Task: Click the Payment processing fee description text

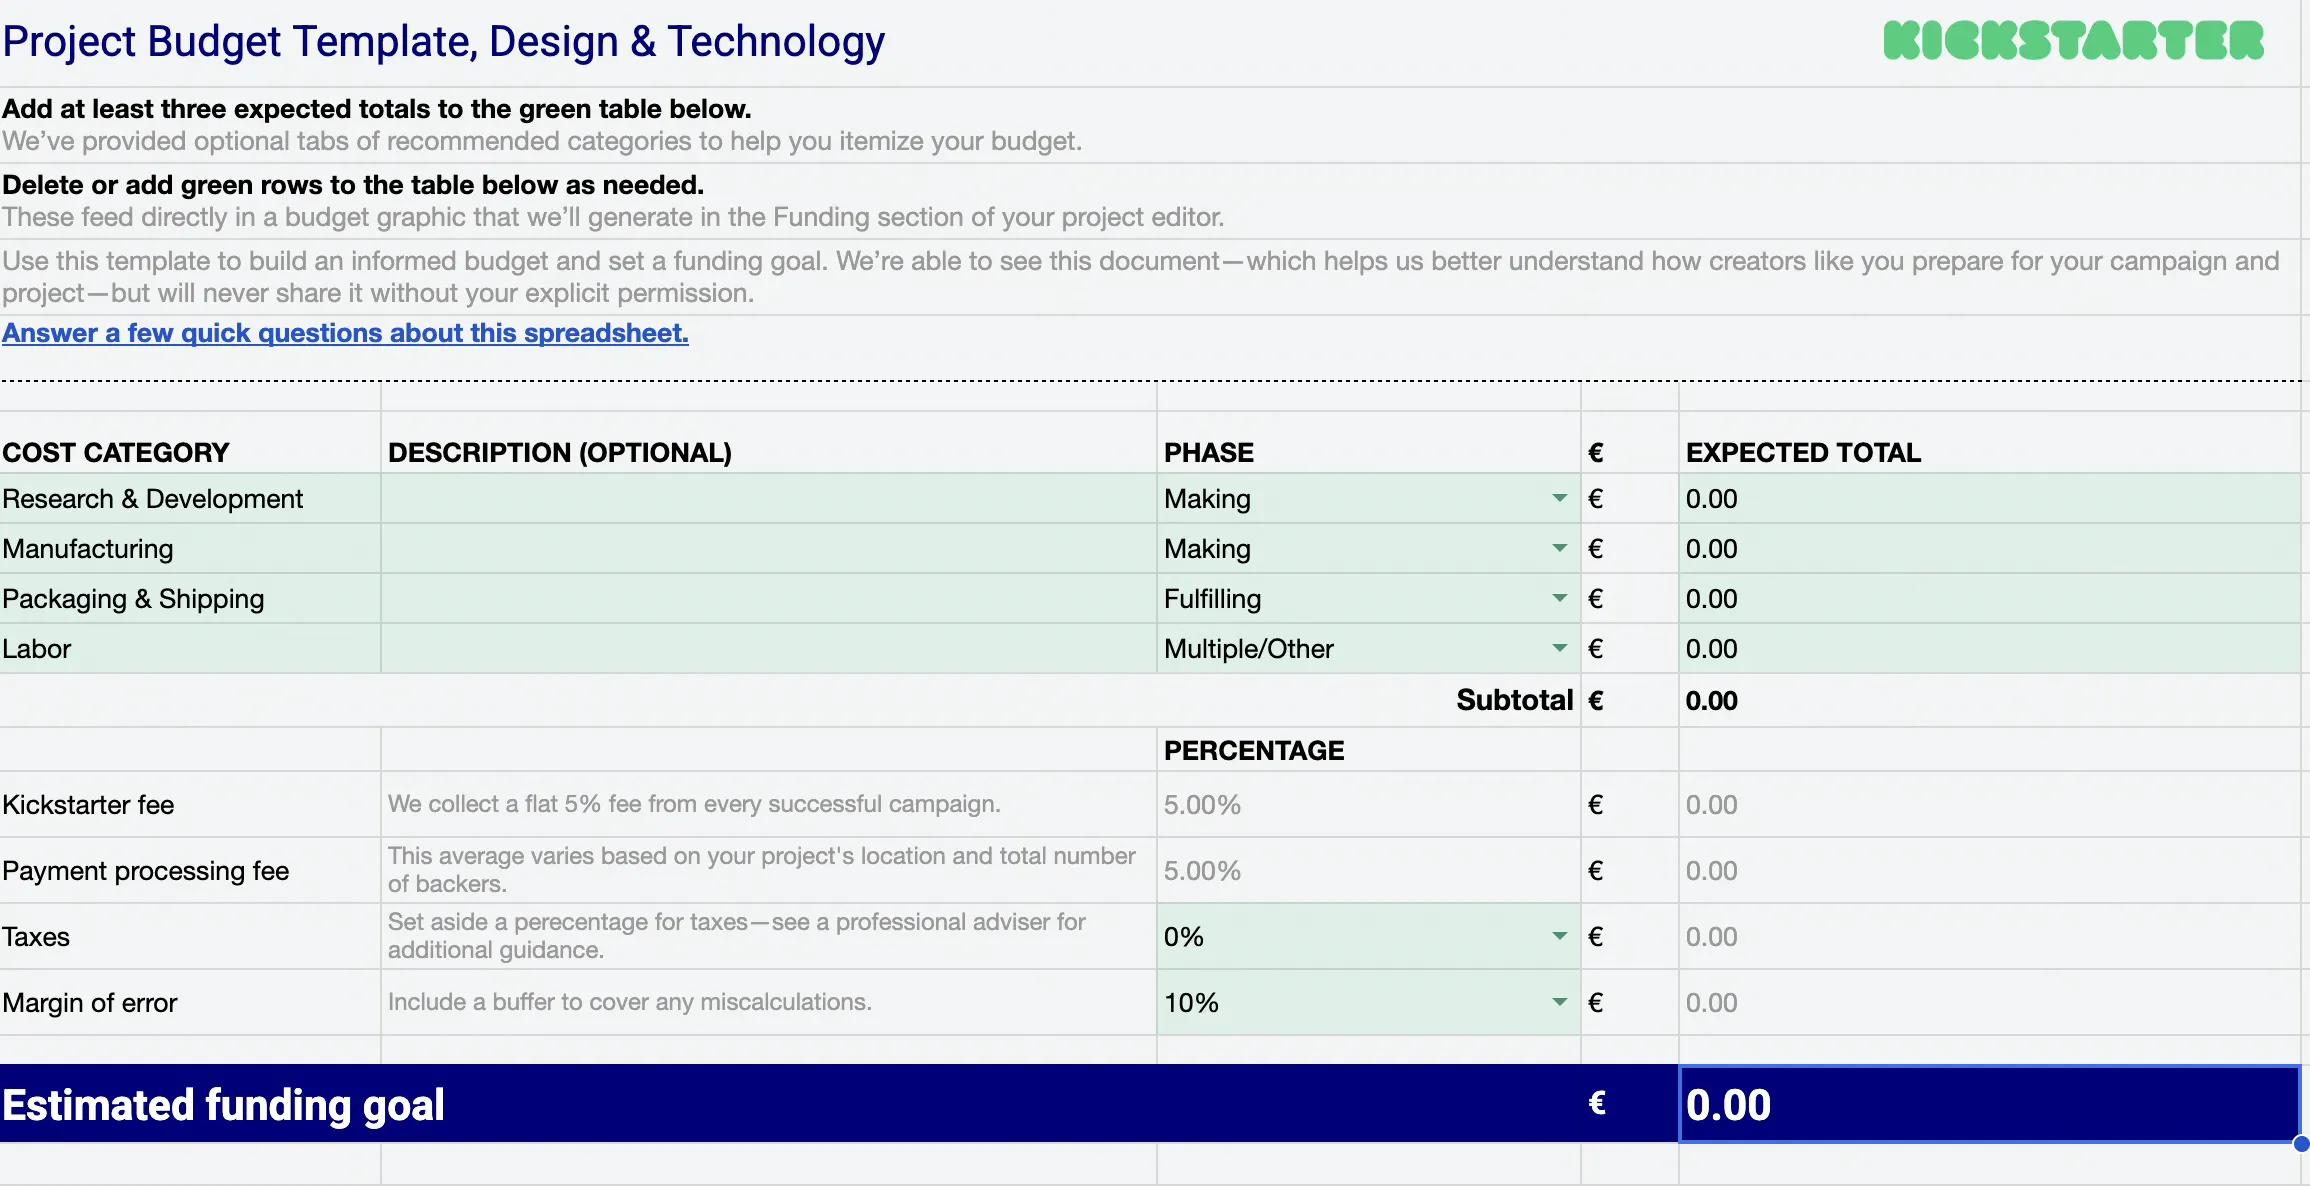Action: [x=762, y=870]
